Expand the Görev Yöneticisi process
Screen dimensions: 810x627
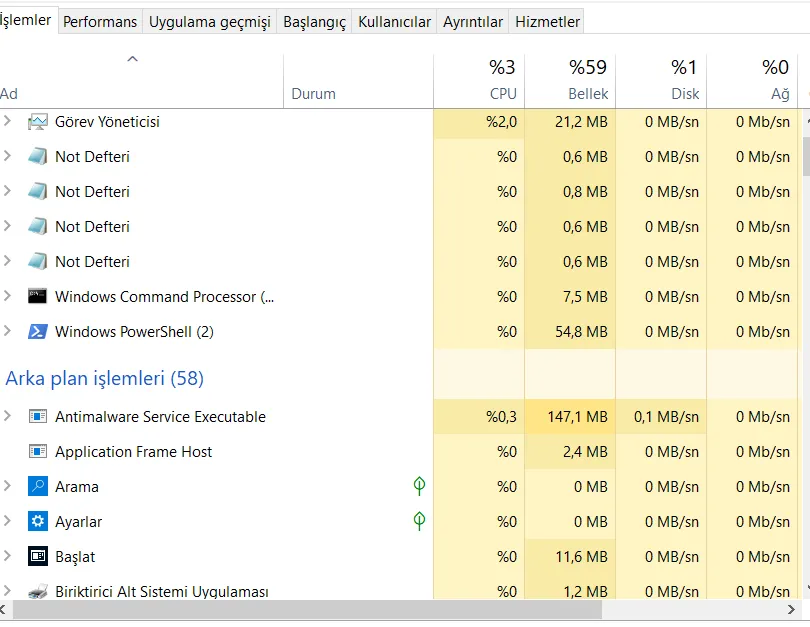7,121
